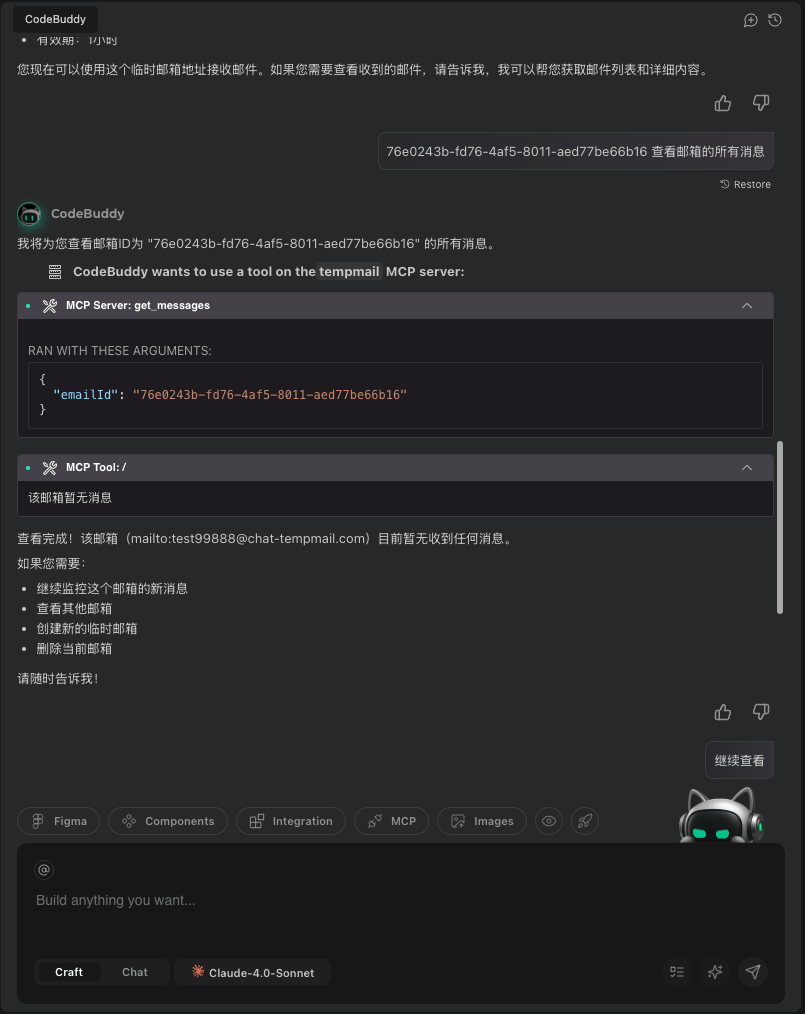Image resolution: width=805 pixels, height=1014 pixels.
Task: Thumbs down the latest CodeBuddy response
Action: click(761, 712)
